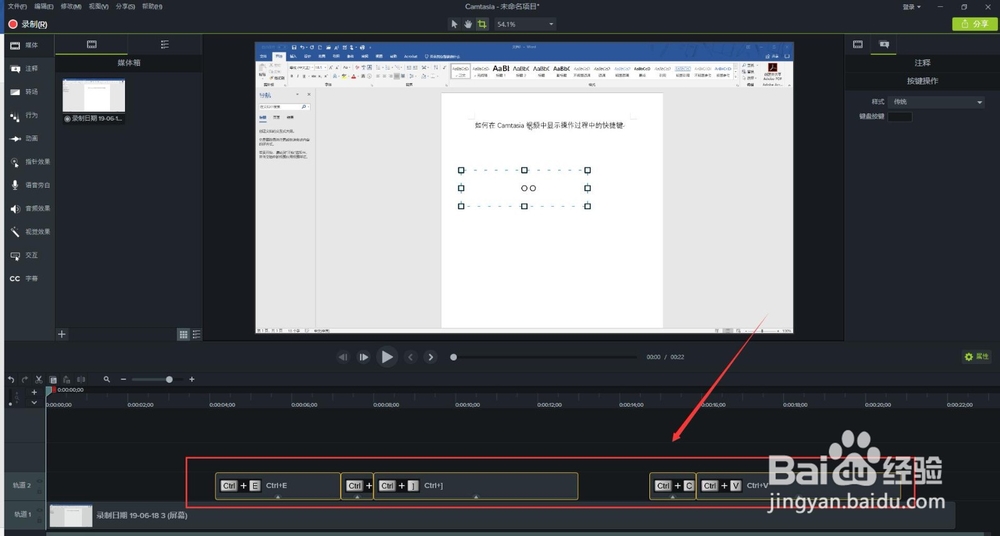The image size is (1000, 536).
Task: Click the timeline playhead marker at 0:00:00;00
Action: [x=49, y=391]
